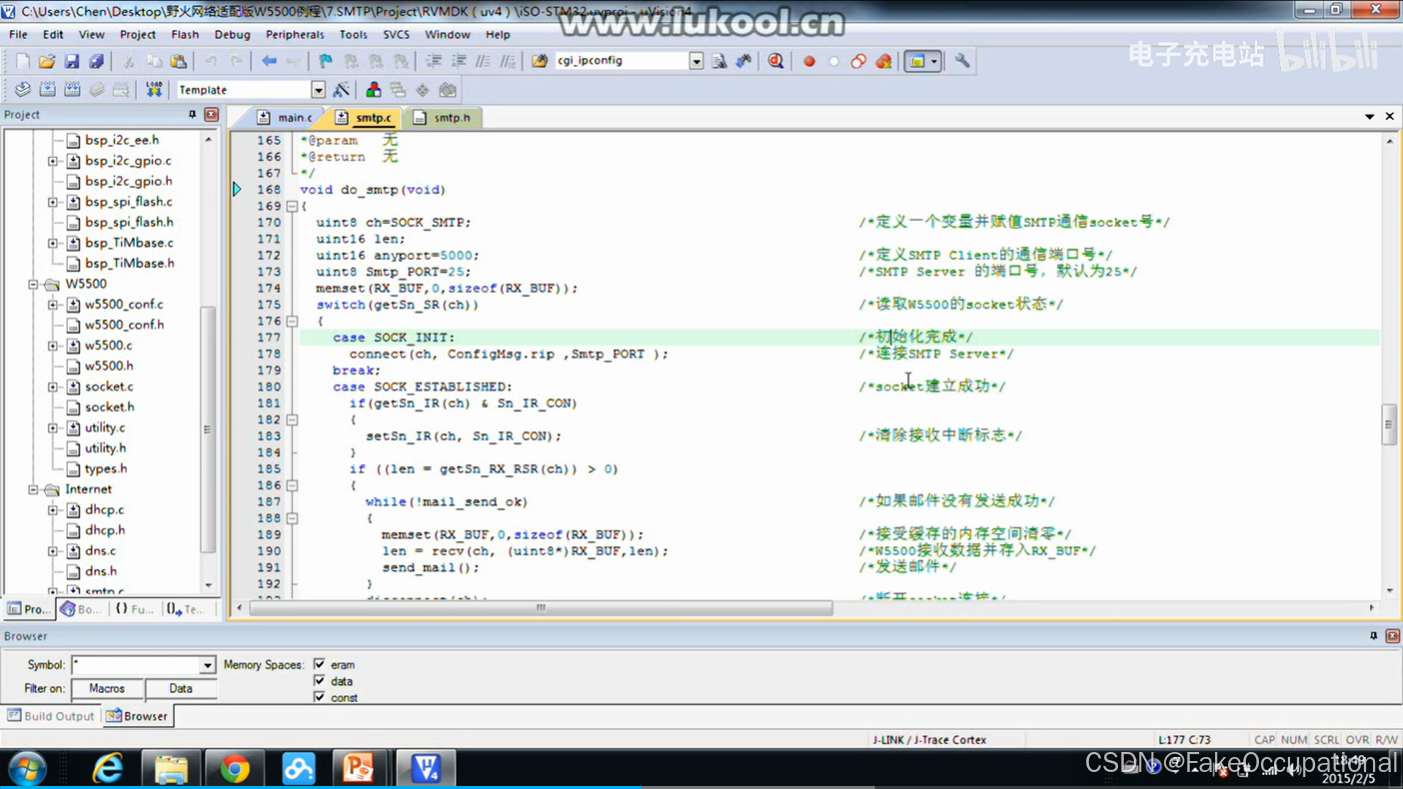Open the Peripherals menu
This screenshot has height=789, width=1403.
(x=295, y=34)
